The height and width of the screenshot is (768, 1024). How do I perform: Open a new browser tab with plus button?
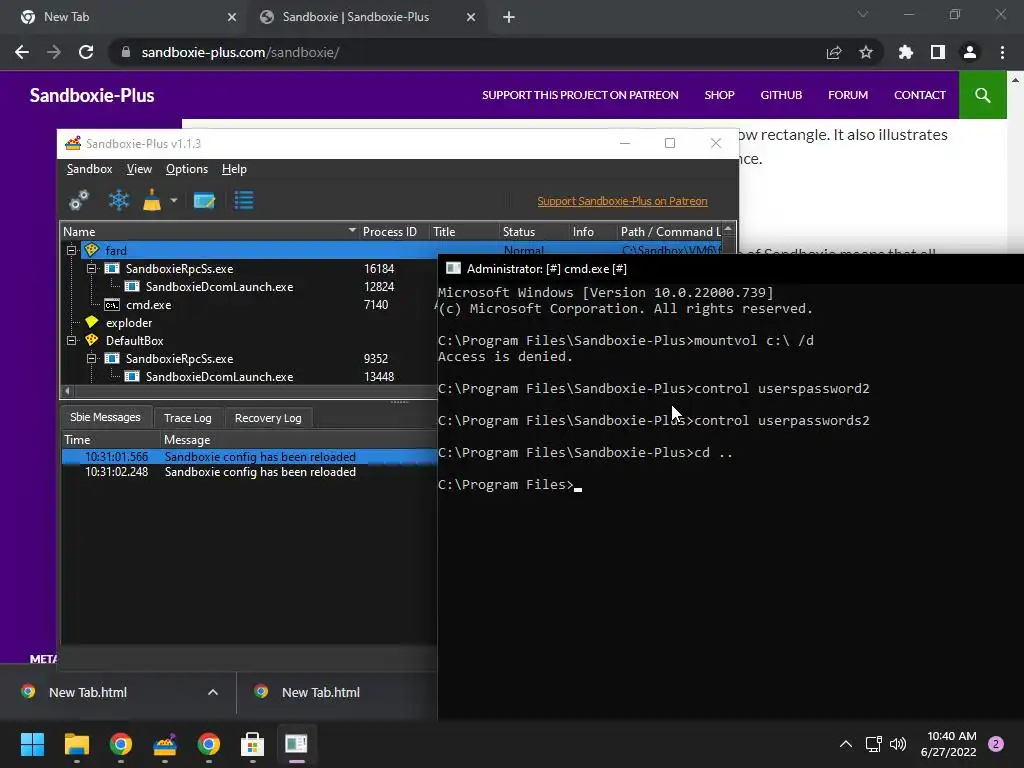[x=509, y=17]
